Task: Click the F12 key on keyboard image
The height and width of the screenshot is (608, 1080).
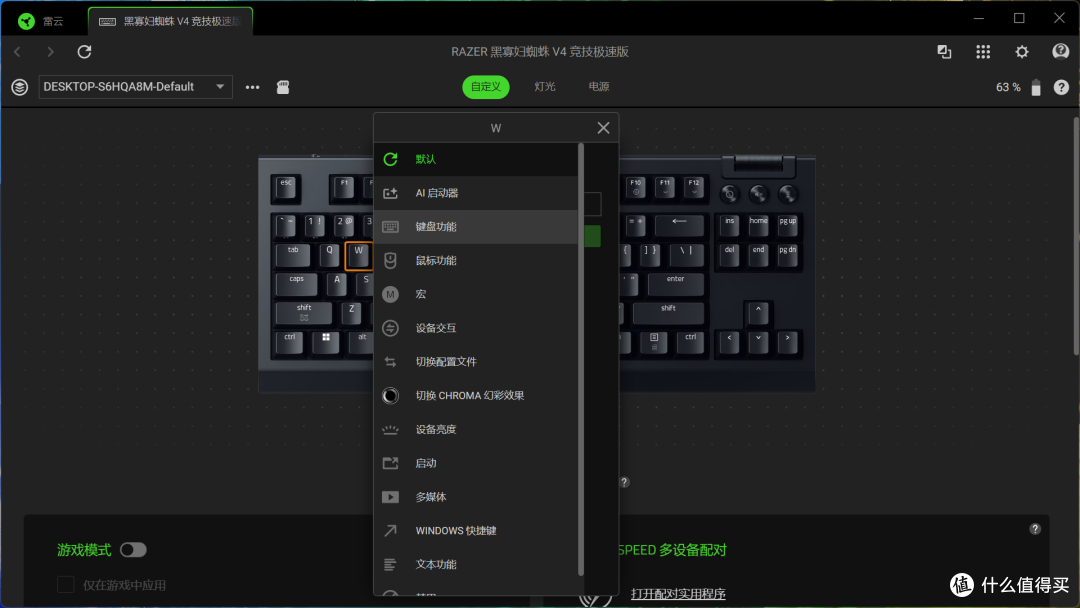Action: tap(694, 187)
